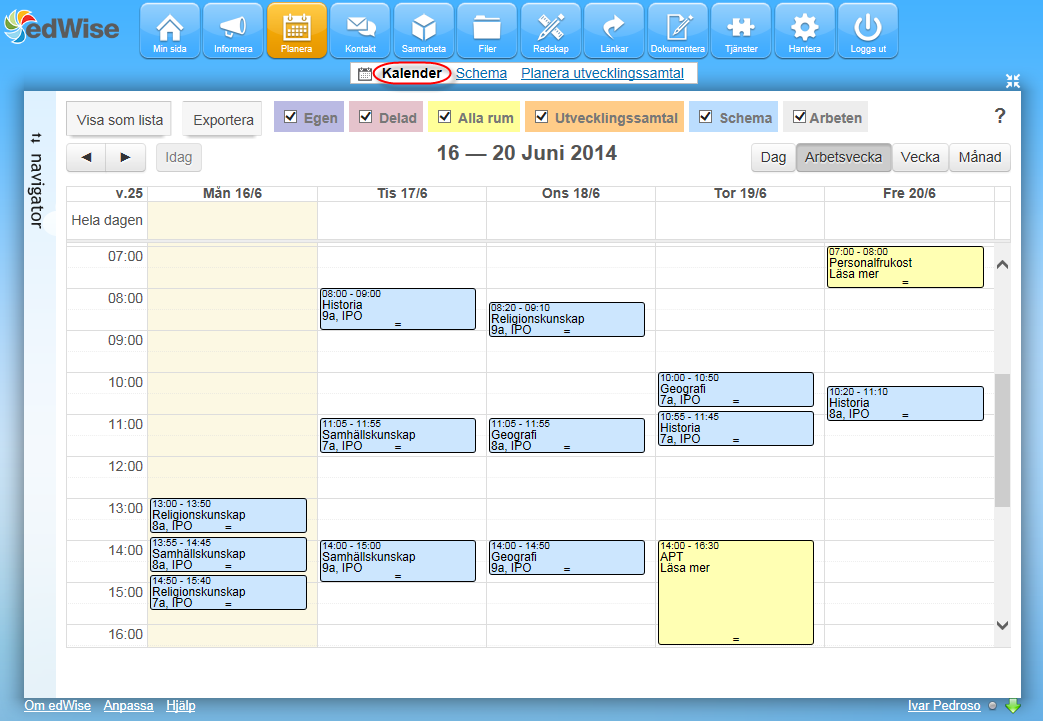The height and width of the screenshot is (721, 1043).
Task: Open Planera utvecklingssamtal tab
Action: (602, 73)
